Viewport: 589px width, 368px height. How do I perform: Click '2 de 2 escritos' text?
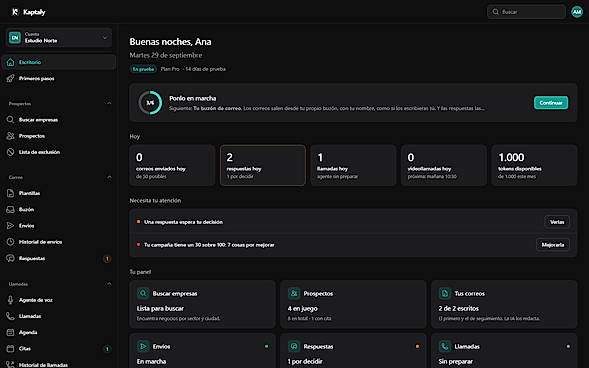tap(459, 308)
